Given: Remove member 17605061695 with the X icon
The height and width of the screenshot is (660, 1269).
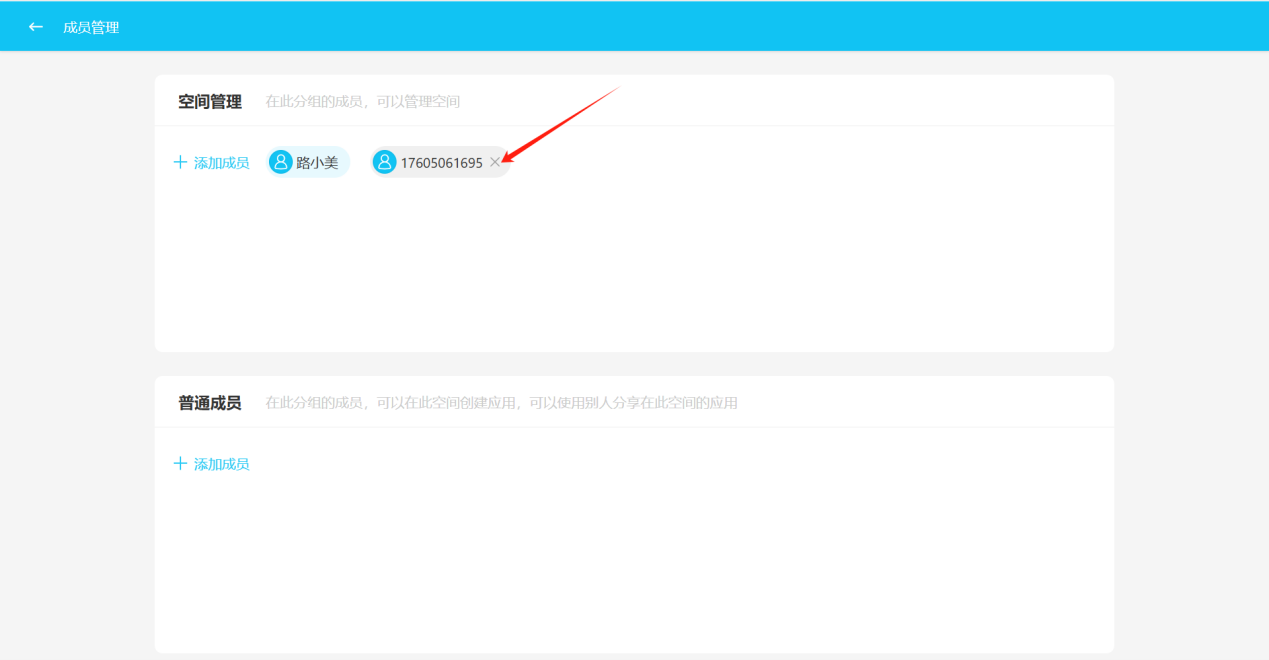Looking at the screenshot, I should point(494,162).
